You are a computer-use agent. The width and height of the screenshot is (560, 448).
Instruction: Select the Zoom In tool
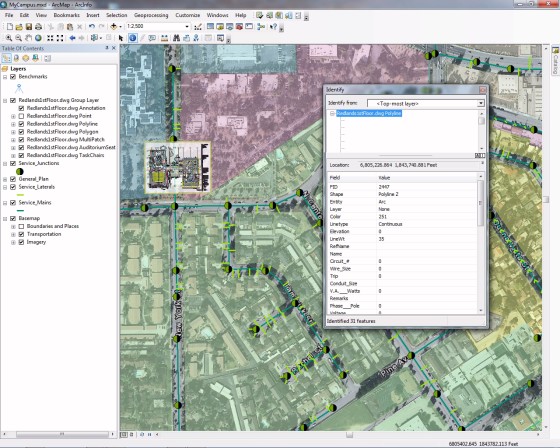click(x=9, y=38)
